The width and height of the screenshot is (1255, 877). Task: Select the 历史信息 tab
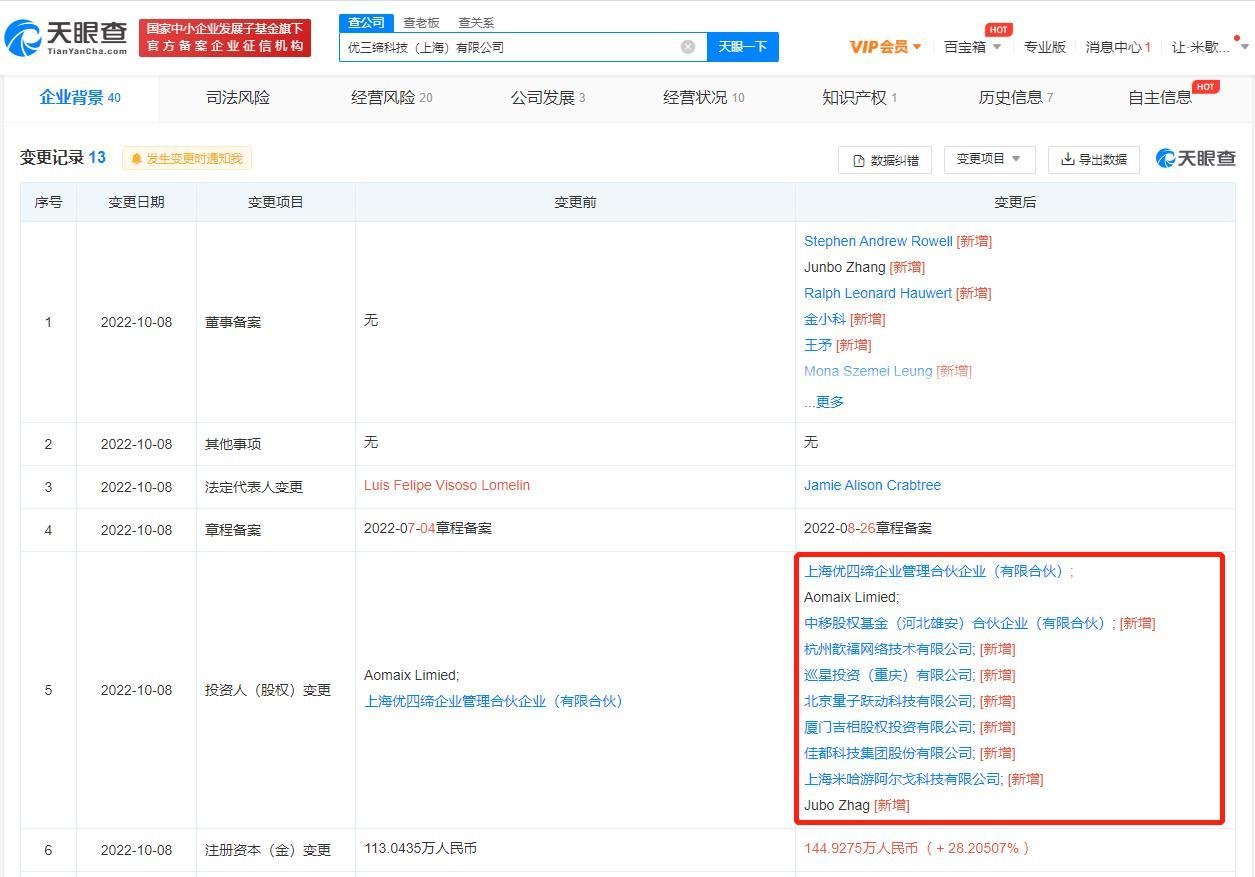point(1015,97)
